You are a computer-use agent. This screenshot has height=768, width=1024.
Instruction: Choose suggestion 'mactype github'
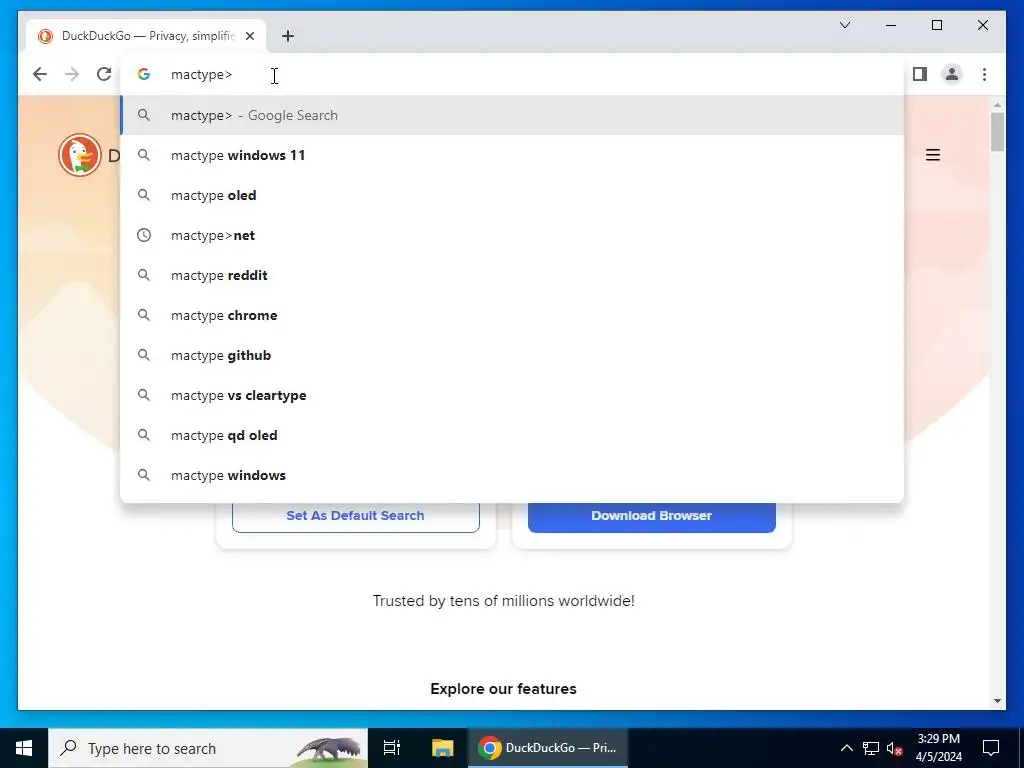point(513,355)
